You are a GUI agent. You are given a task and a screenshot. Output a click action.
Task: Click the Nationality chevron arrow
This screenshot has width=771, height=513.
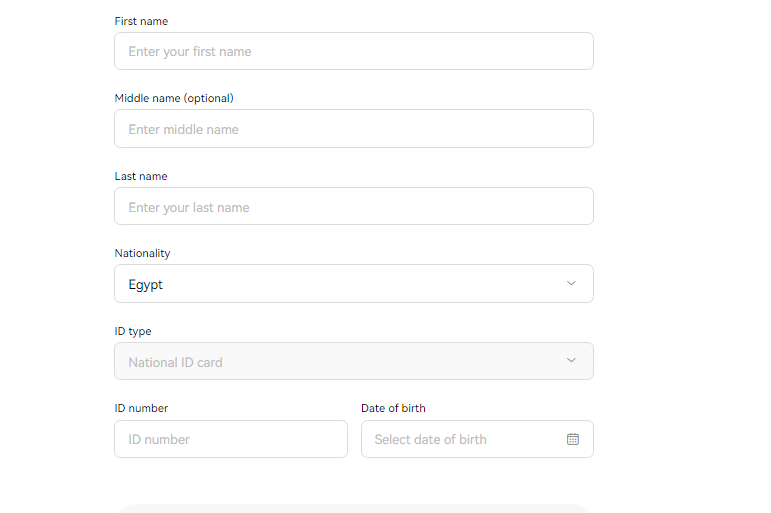coord(571,283)
